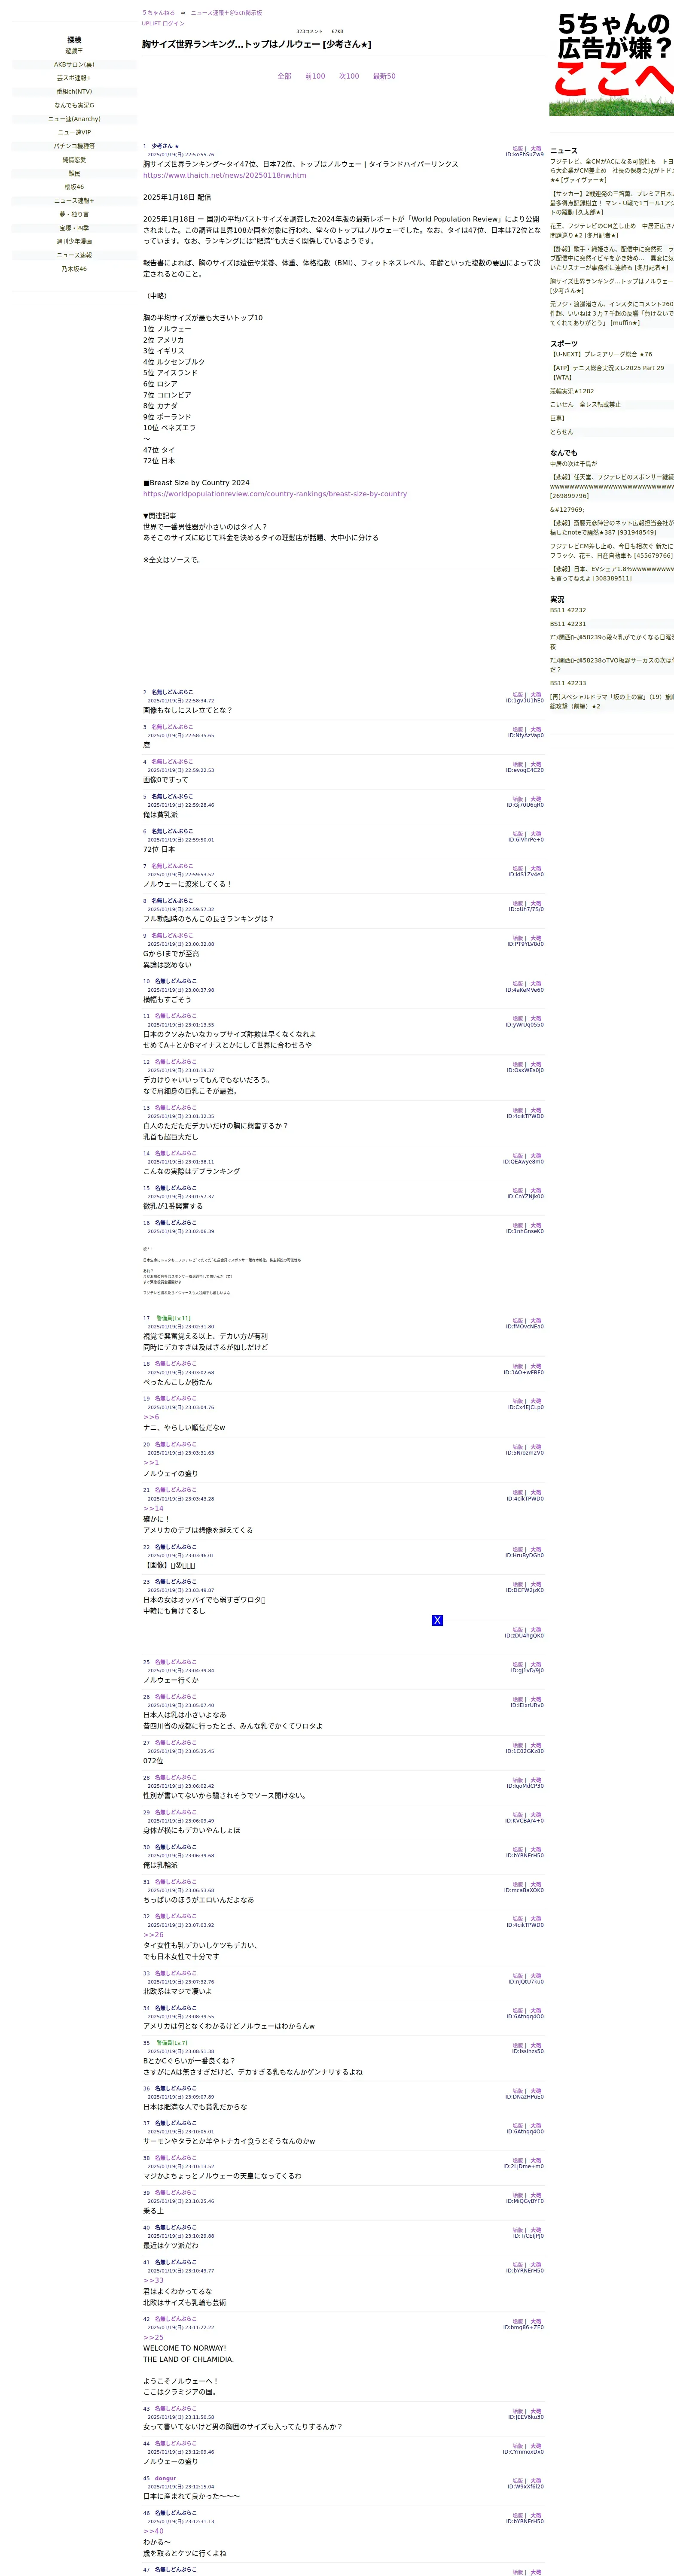Screen dimensions: 674x2576
Task: Open 芸スポ速報+ board in sidebar
Action: (x=74, y=78)
